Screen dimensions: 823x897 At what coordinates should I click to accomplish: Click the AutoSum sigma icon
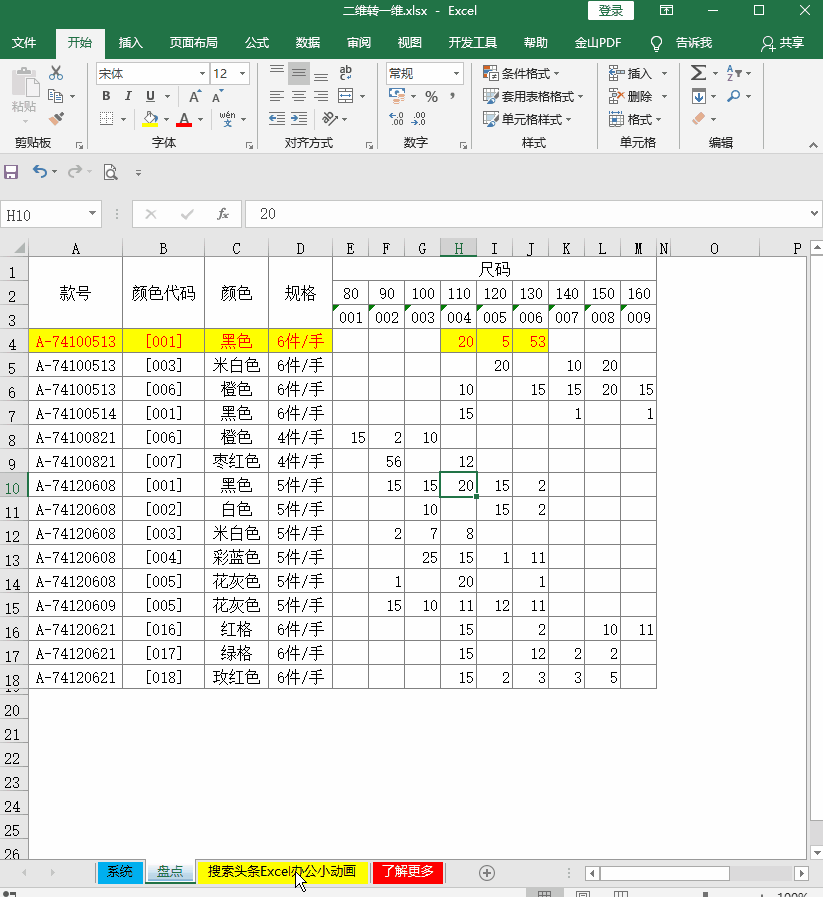[698, 73]
